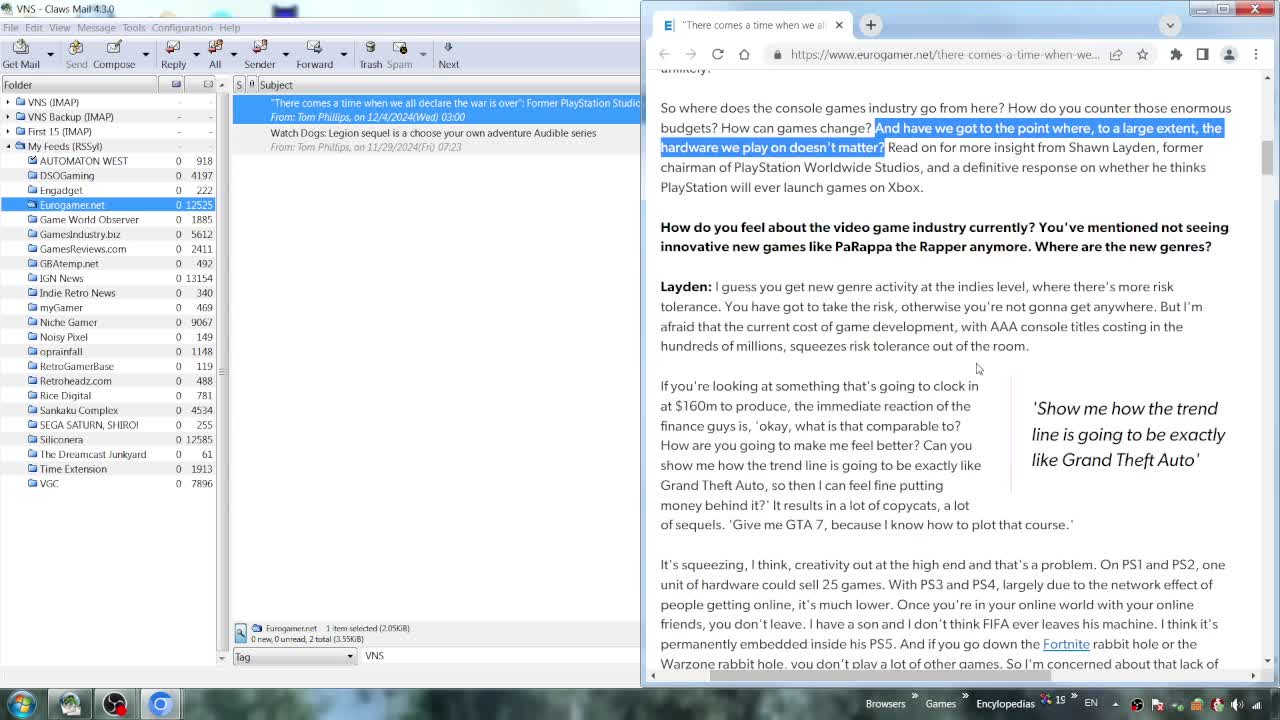Open a new browser tab
Viewport: 1280px width, 720px height.
click(870, 25)
